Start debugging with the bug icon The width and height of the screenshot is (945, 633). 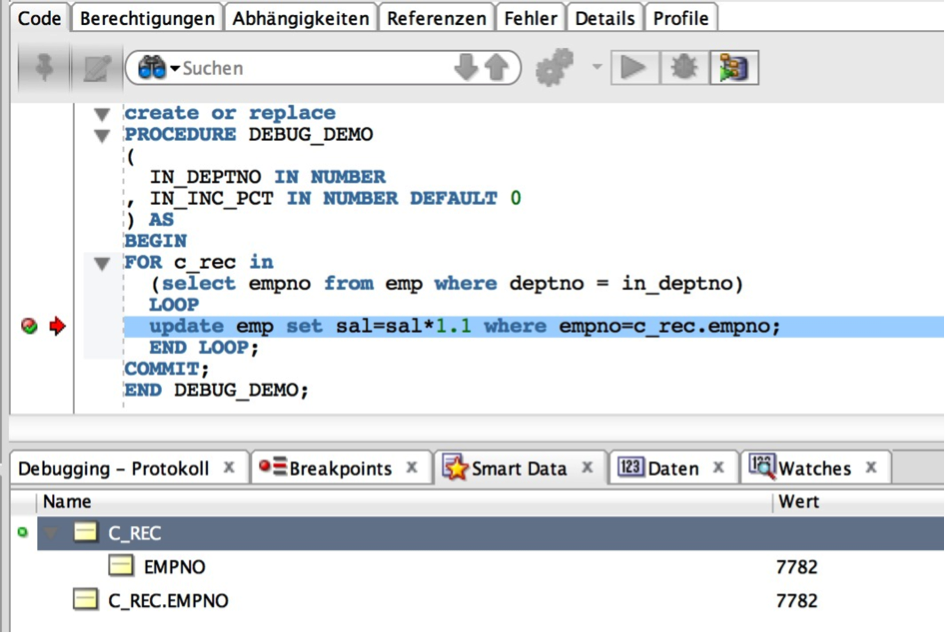click(x=684, y=67)
